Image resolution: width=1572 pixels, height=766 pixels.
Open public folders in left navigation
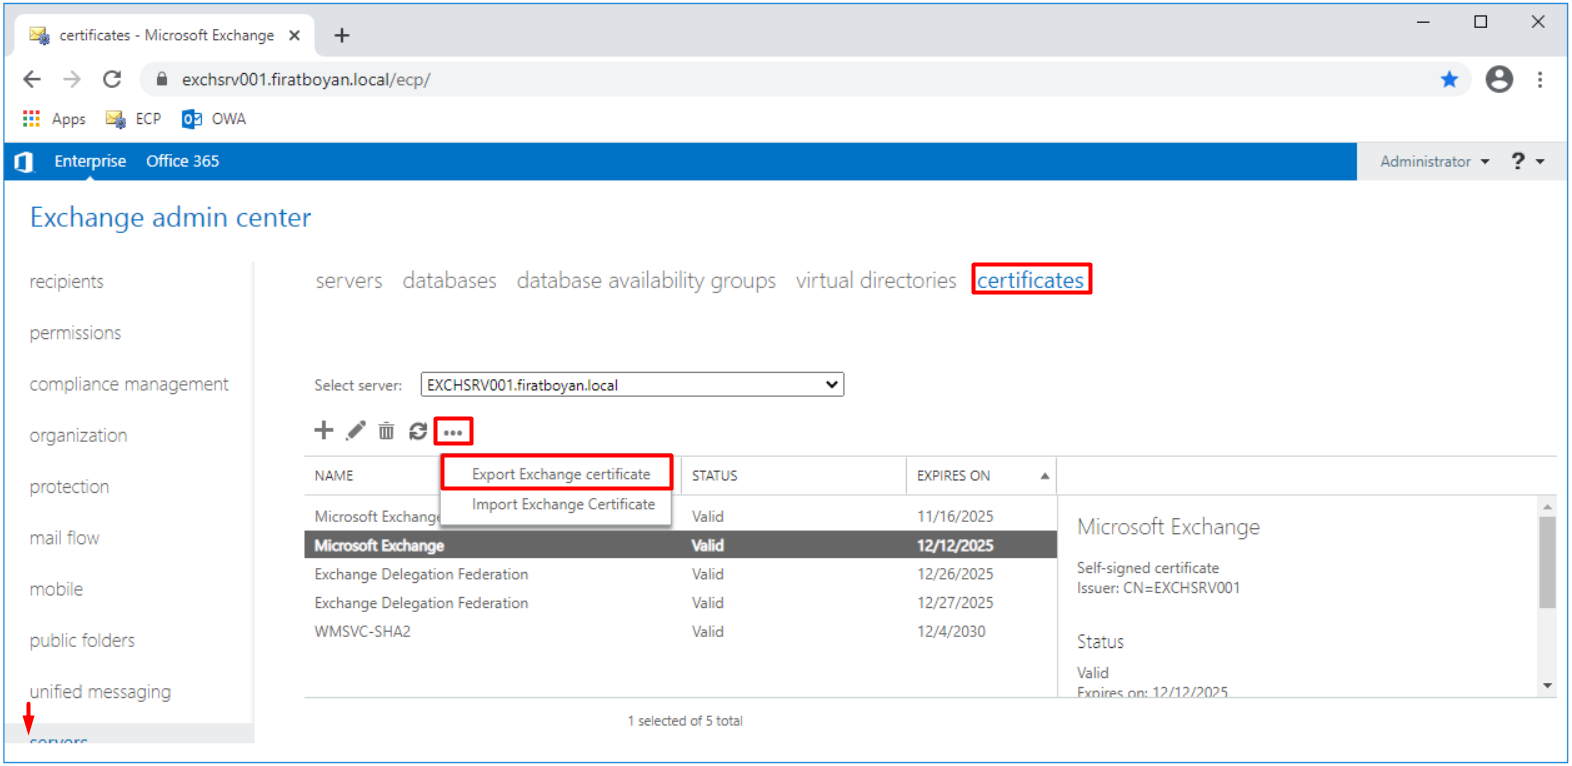pyautogui.click(x=82, y=640)
